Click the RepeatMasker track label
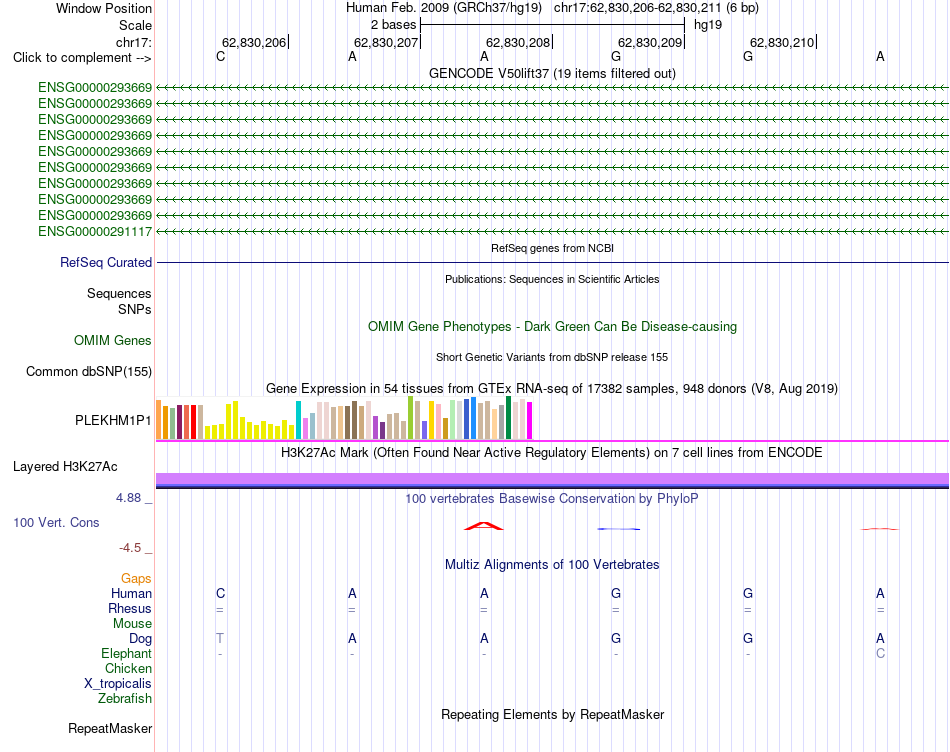 click(110, 728)
